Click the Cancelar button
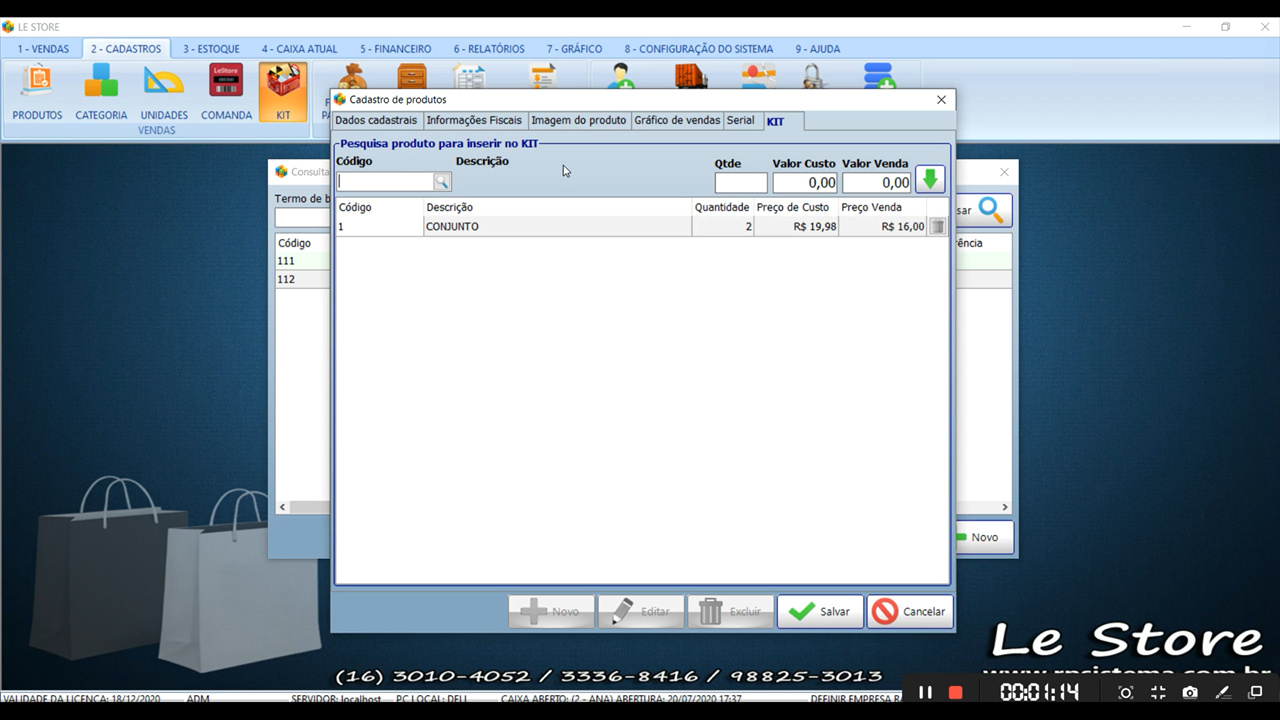The image size is (1280, 720). pos(910,612)
